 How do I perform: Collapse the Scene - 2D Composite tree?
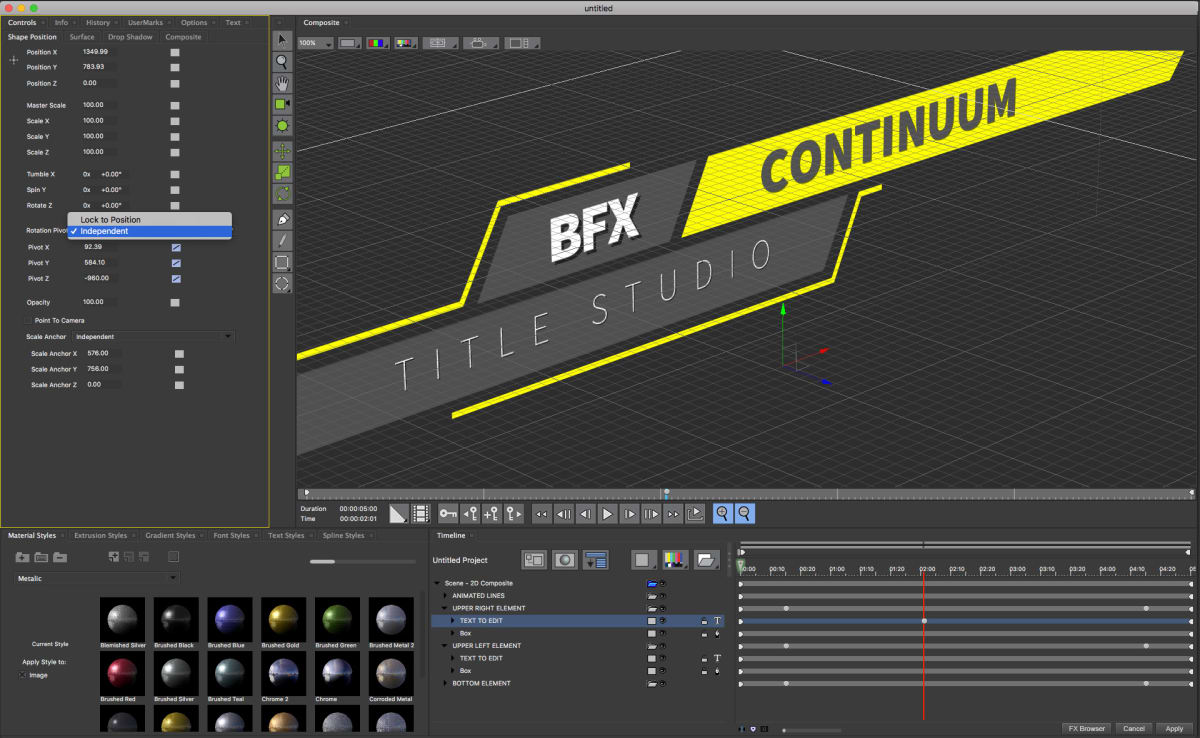pyautogui.click(x=437, y=583)
